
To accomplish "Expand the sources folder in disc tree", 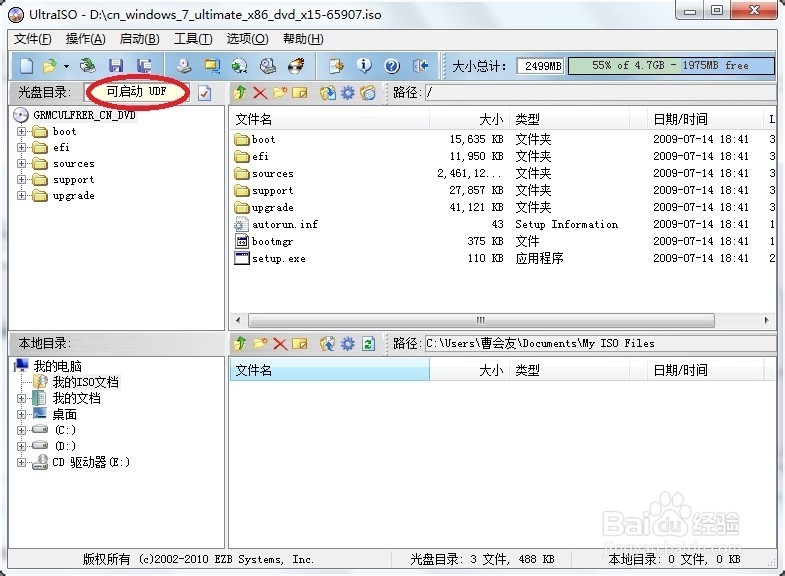I will 21,164.
